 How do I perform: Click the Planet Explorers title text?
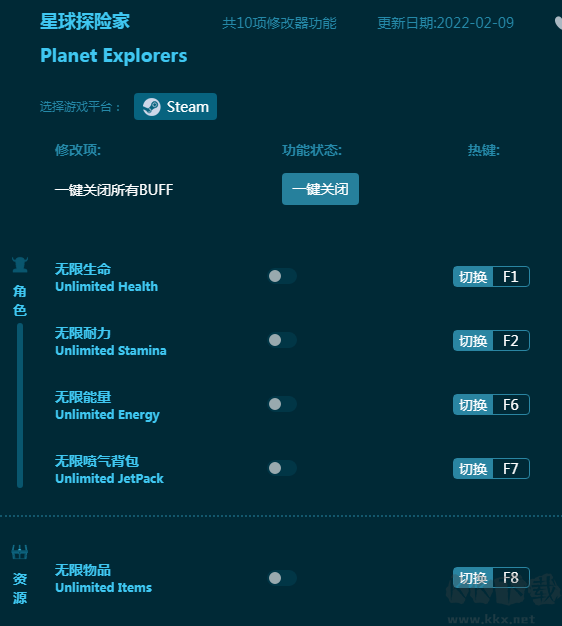click(114, 55)
